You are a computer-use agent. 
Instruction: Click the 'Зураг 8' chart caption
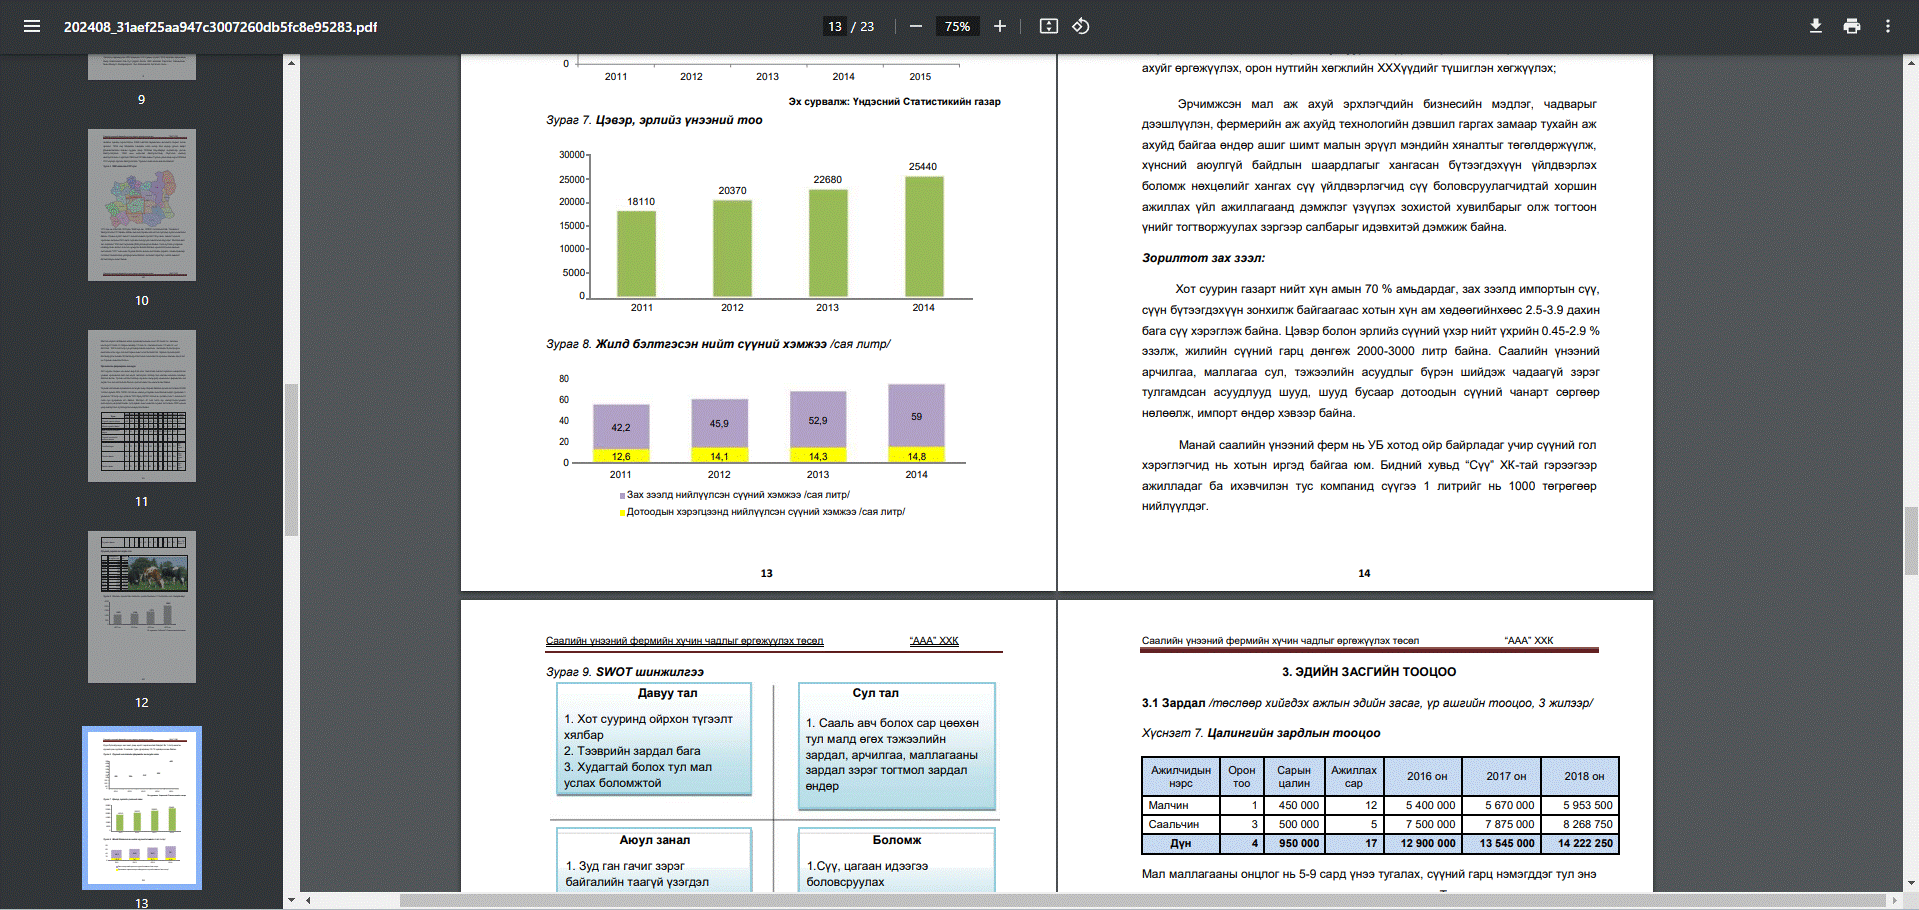pyautogui.click(x=718, y=344)
